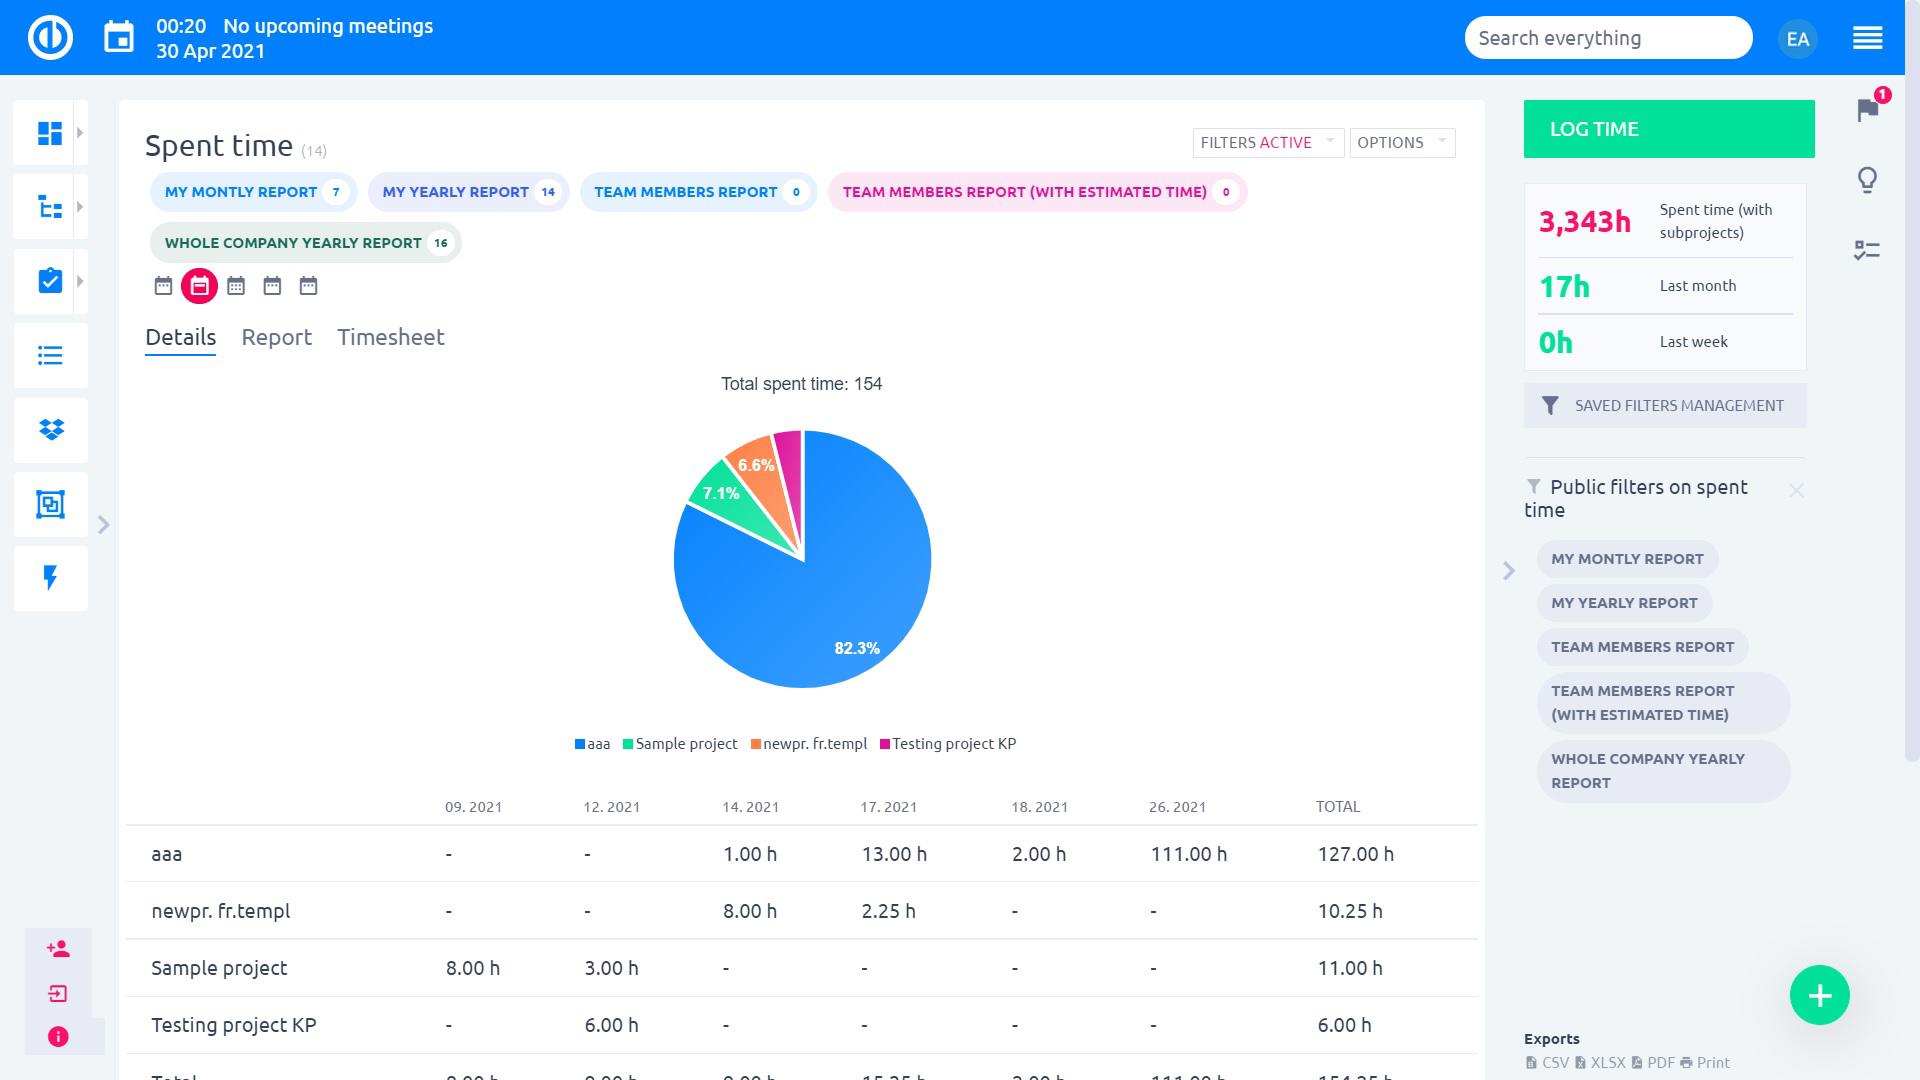Select the highlighted red calendar period icon
1920x1080 pixels.
point(199,286)
